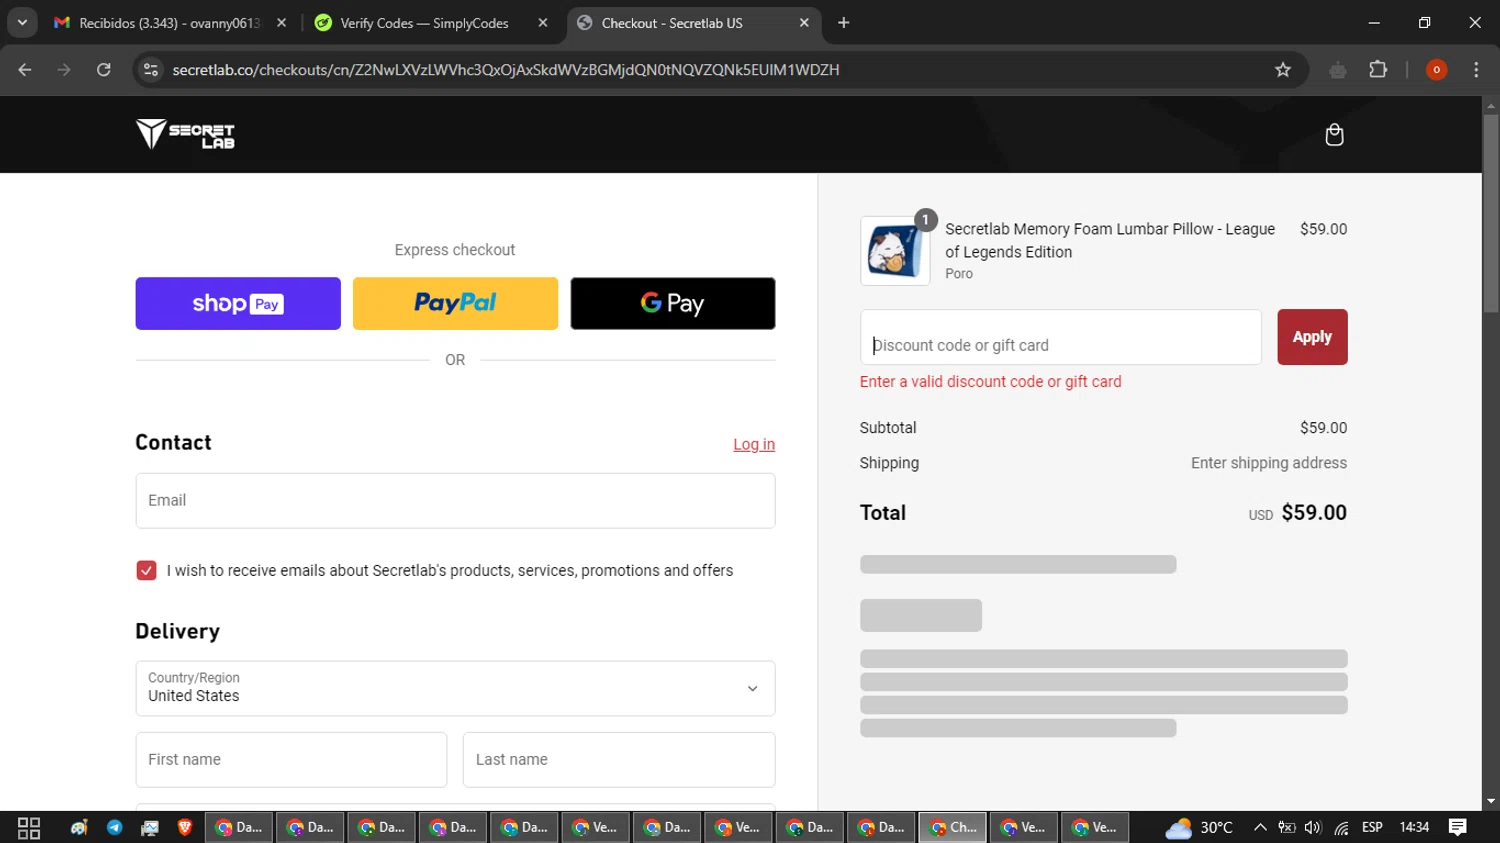The image size is (1500, 843).
Task: Expand the Country/Region dropdown
Action: pyautogui.click(x=455, y=688)
